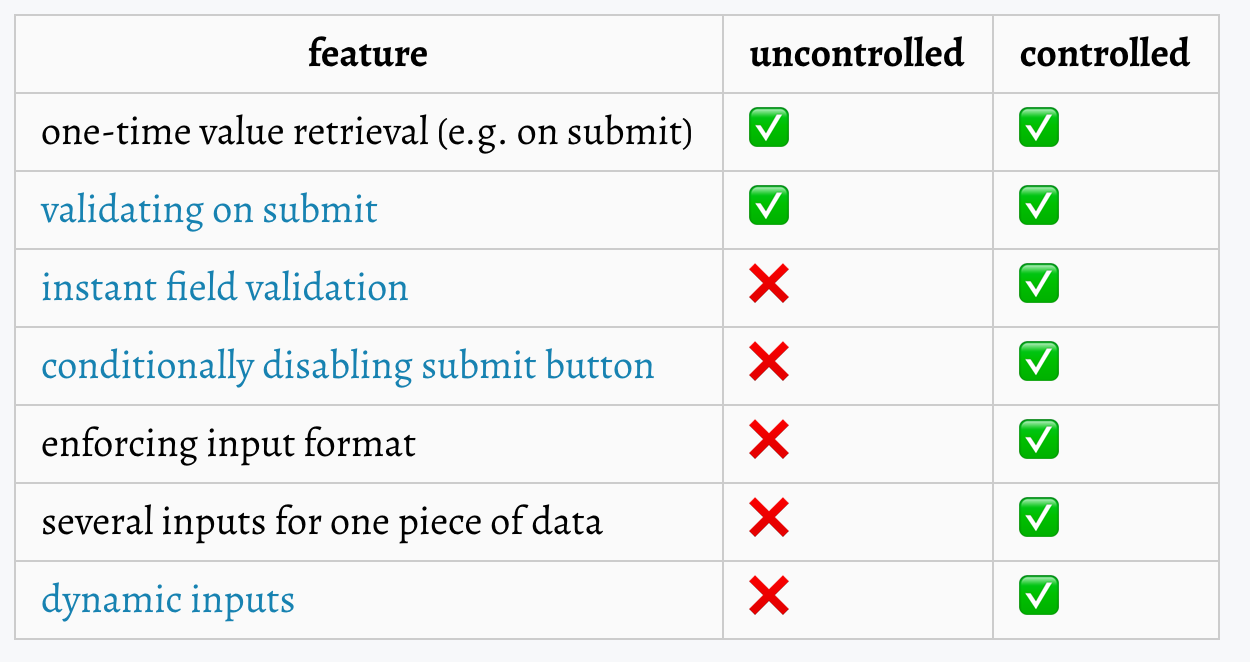
Task: Click the red cross for conditionally disabling submit
Action: click(x=768, y=363)
